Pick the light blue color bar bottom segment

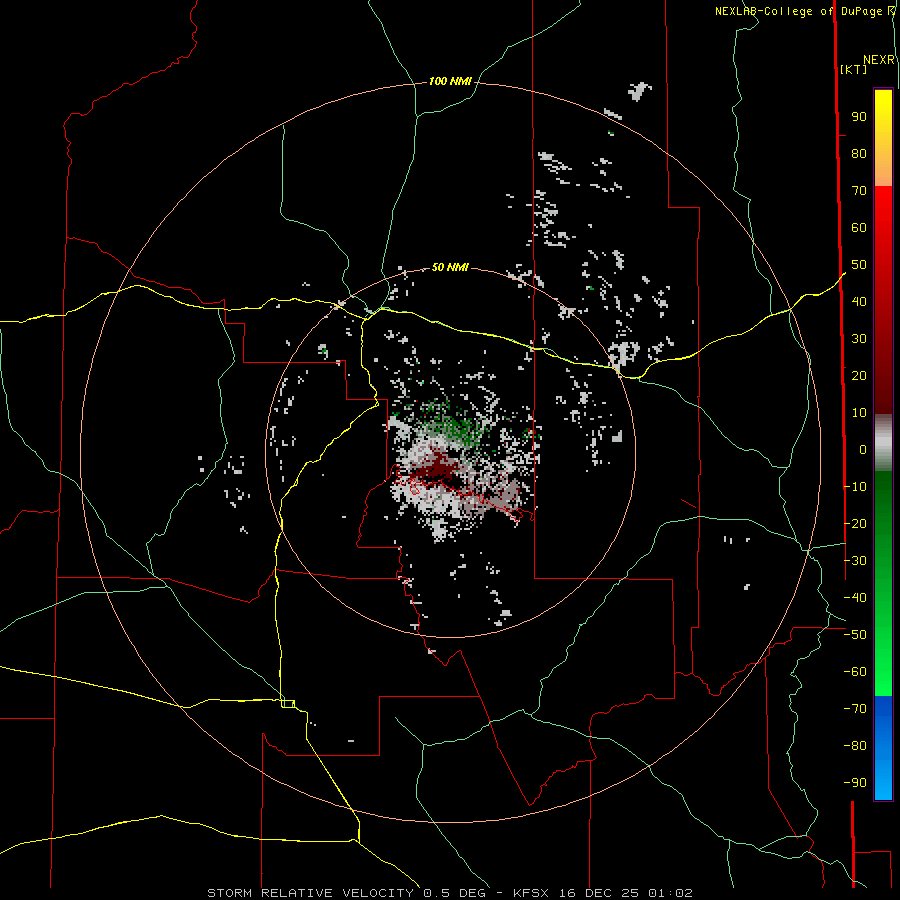pos(883,781)
